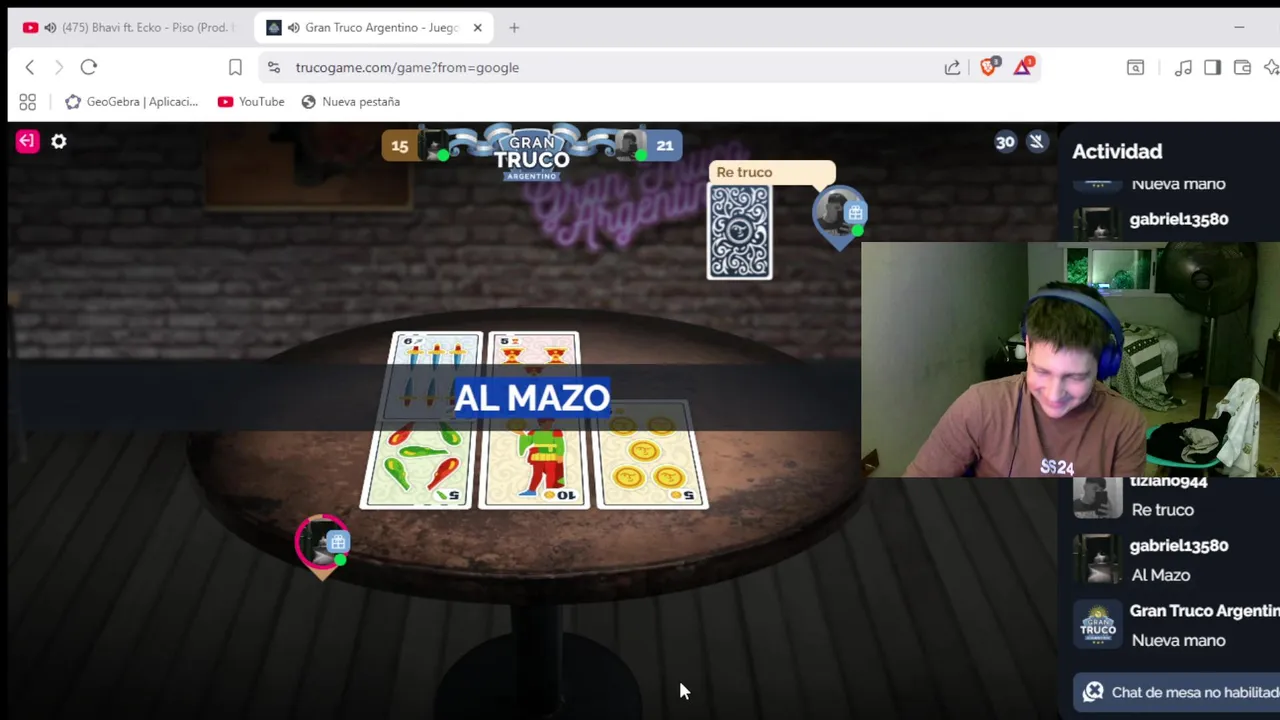
Task: Open the YouTube bookmark
Action: [x=251, y=101]
